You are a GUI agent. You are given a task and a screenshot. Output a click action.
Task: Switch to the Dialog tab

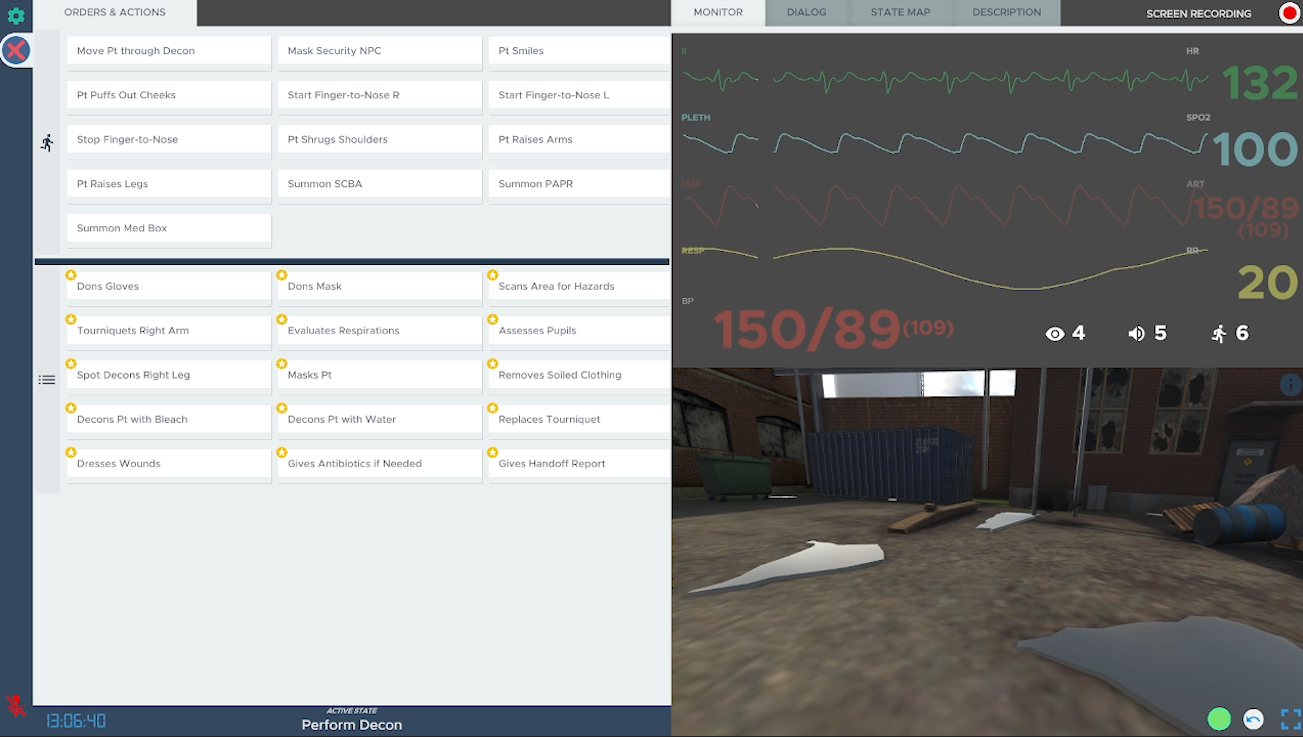806,13
